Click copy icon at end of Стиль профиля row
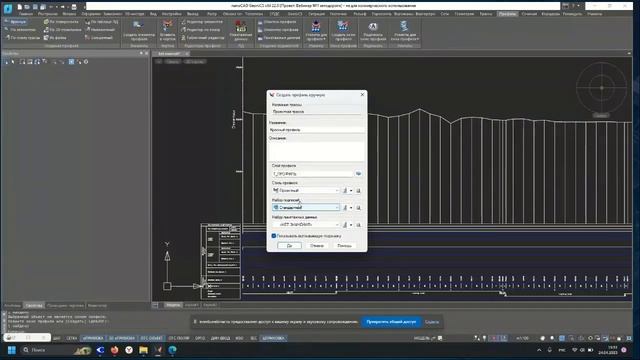This screenshot has height=360, width=640. 359,191
